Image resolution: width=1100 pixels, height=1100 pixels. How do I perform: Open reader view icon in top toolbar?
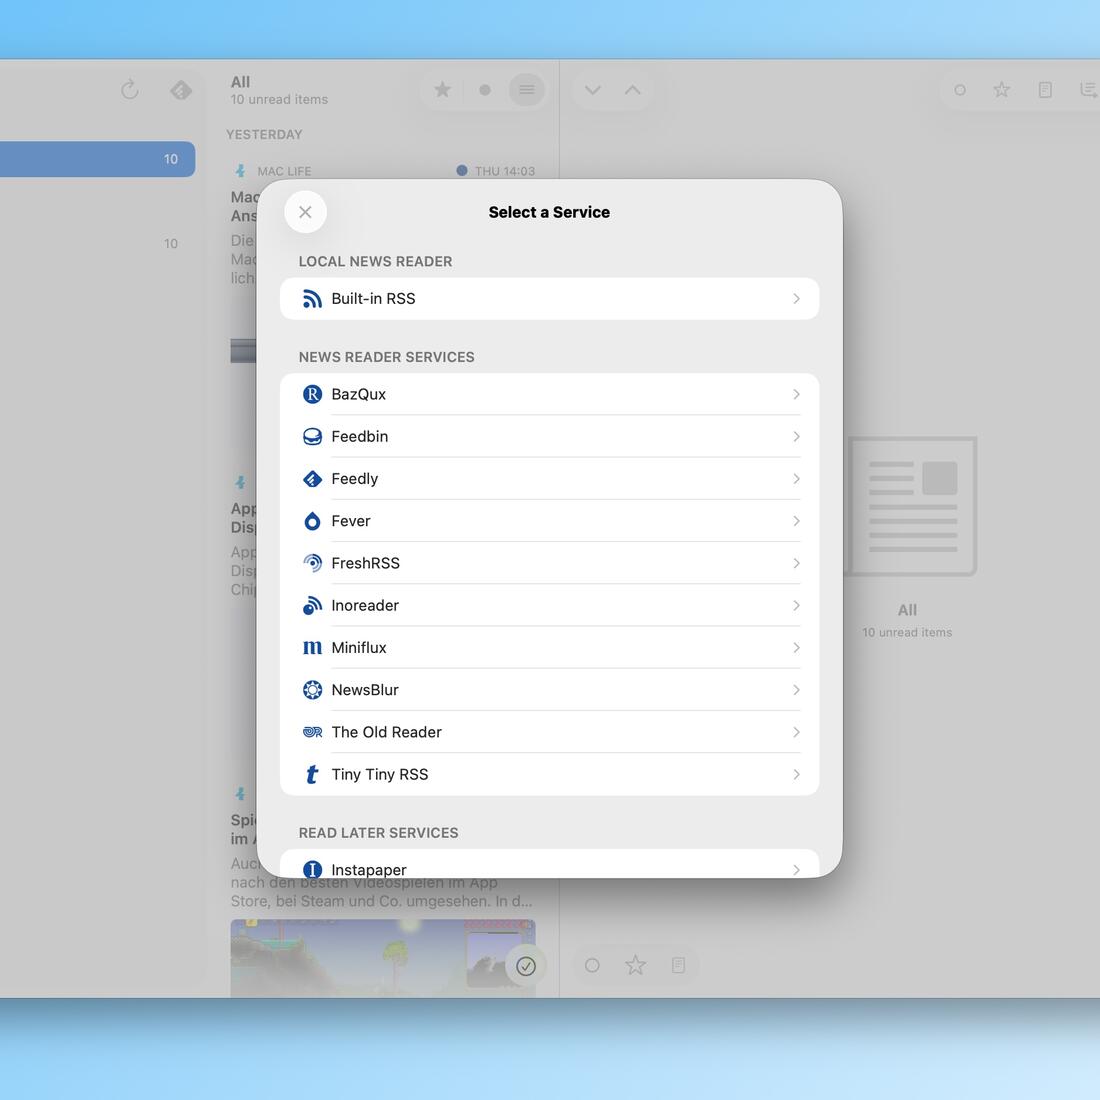1045,90
